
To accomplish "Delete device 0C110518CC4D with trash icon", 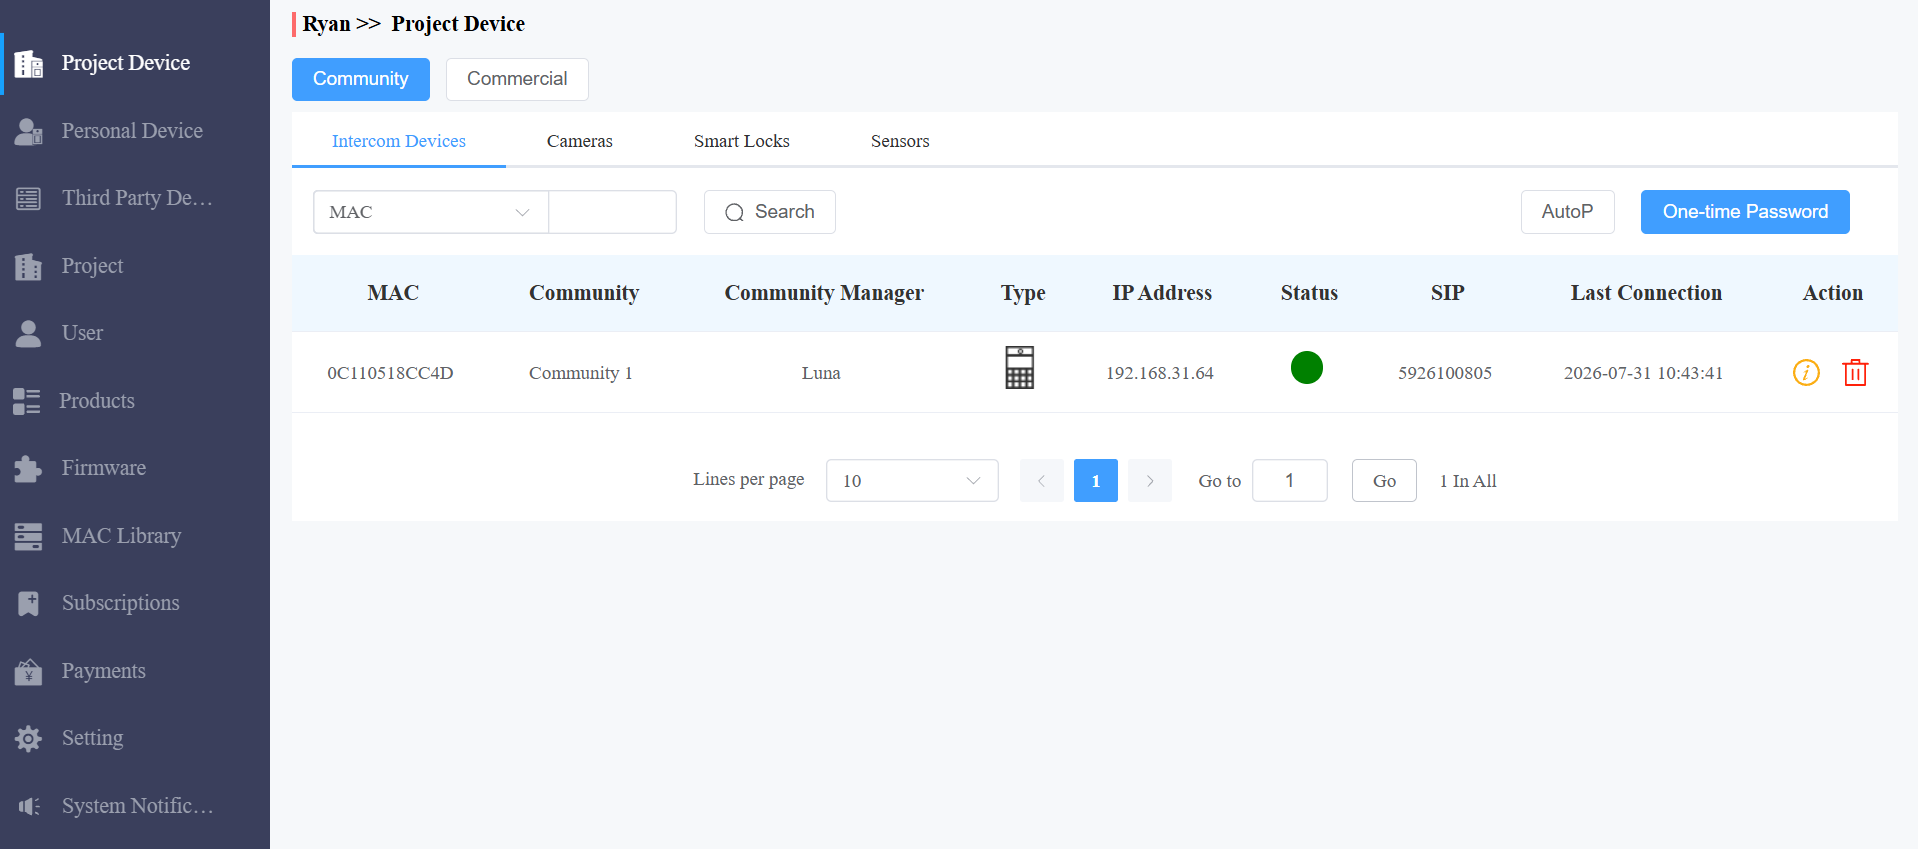I will [1855, 373].
